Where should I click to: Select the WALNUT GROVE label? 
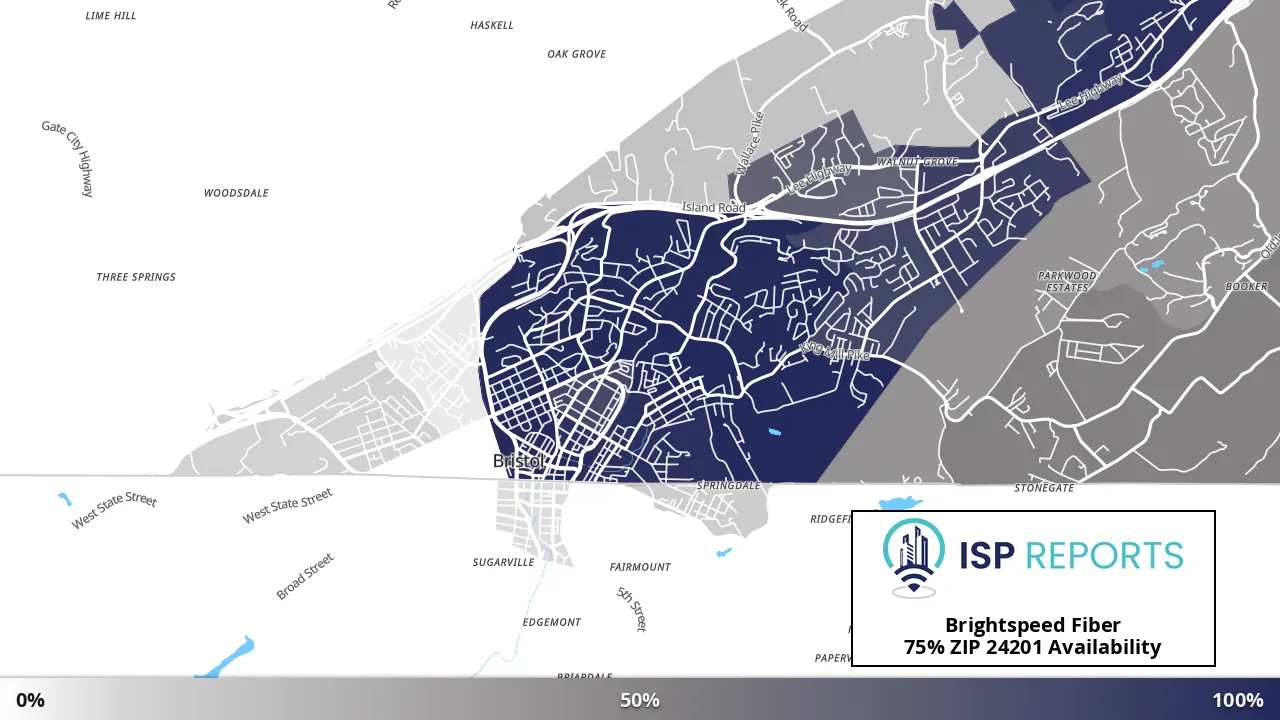(918, 161)
